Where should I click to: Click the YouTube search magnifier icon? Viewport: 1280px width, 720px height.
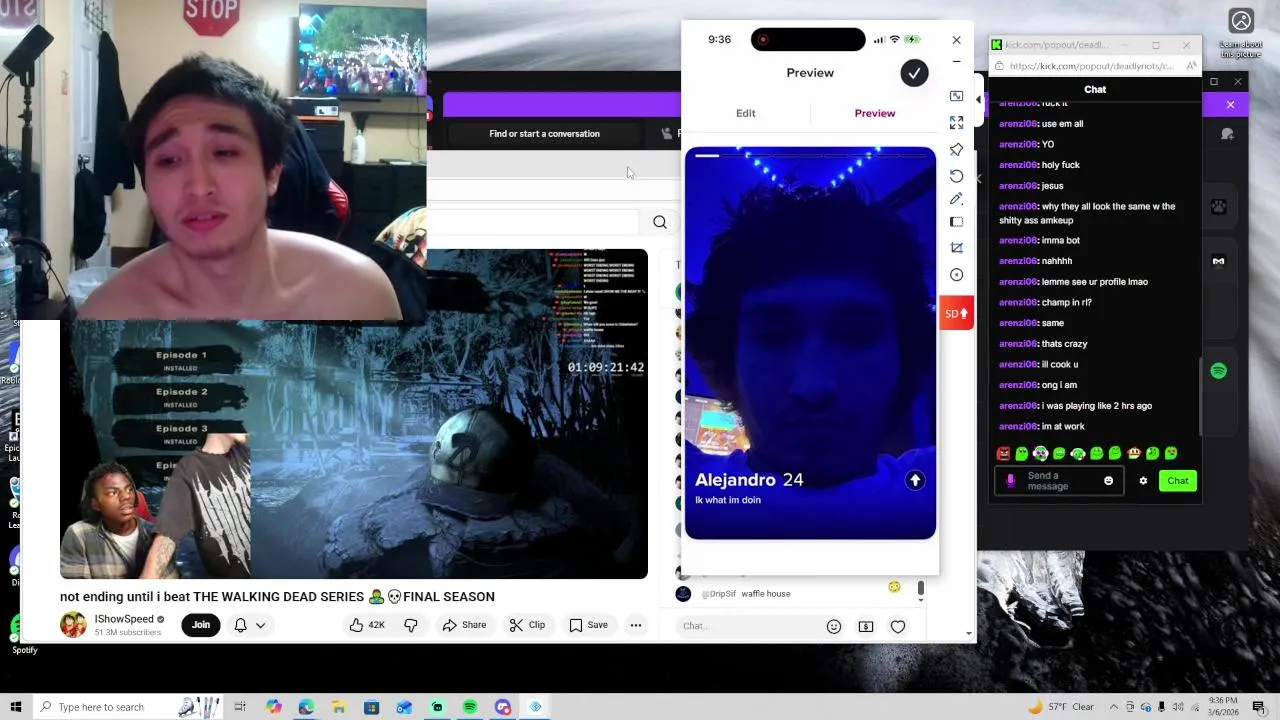pos(660,222)
